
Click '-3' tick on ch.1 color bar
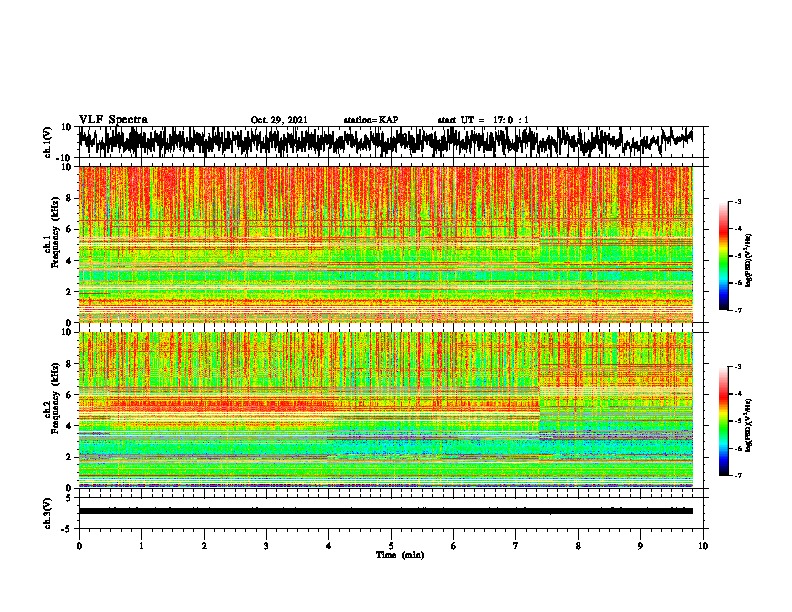(738, 202)
